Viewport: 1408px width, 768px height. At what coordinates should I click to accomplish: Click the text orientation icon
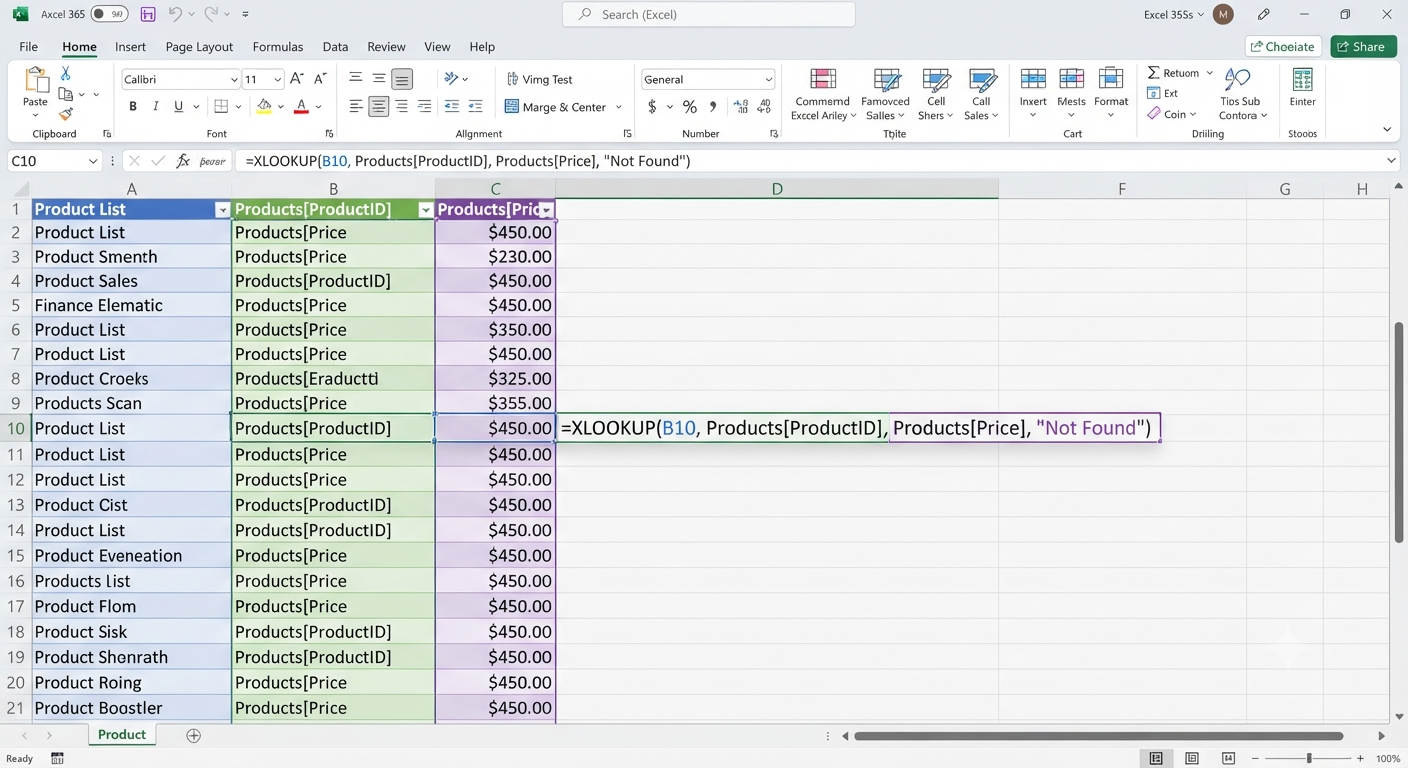451,79
